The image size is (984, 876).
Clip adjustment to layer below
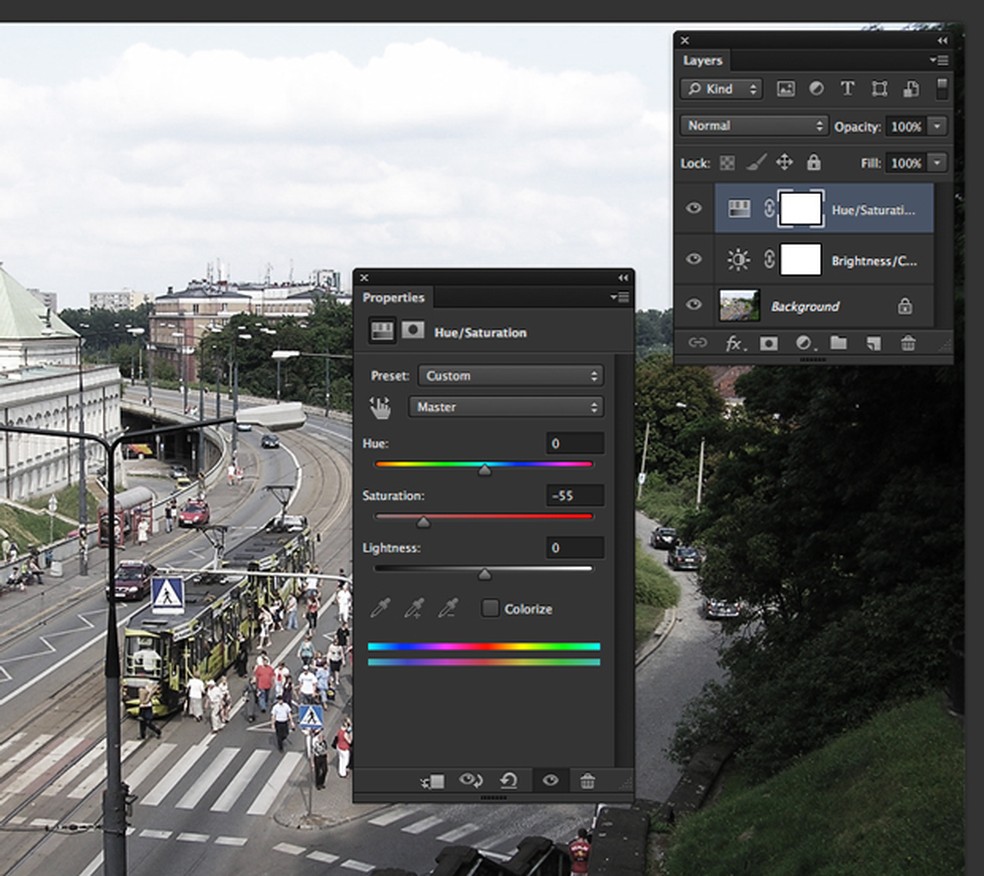coord(433,781)
